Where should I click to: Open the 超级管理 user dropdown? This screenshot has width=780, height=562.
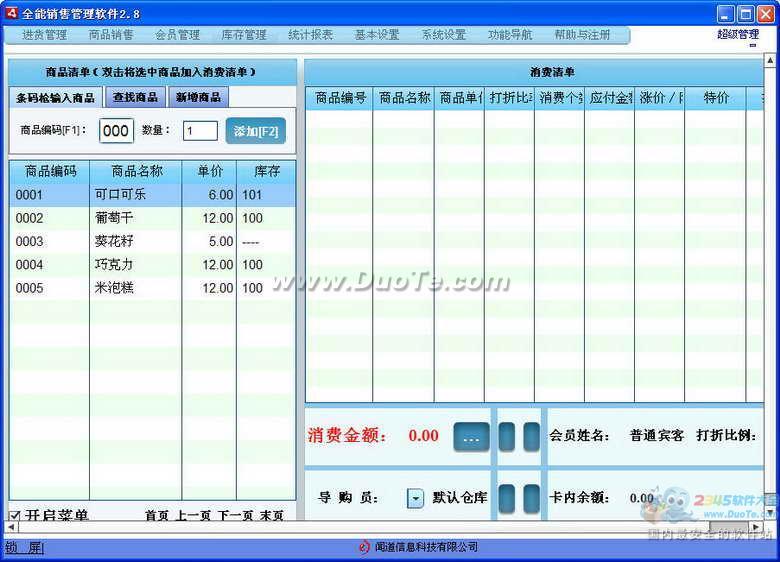738,36
